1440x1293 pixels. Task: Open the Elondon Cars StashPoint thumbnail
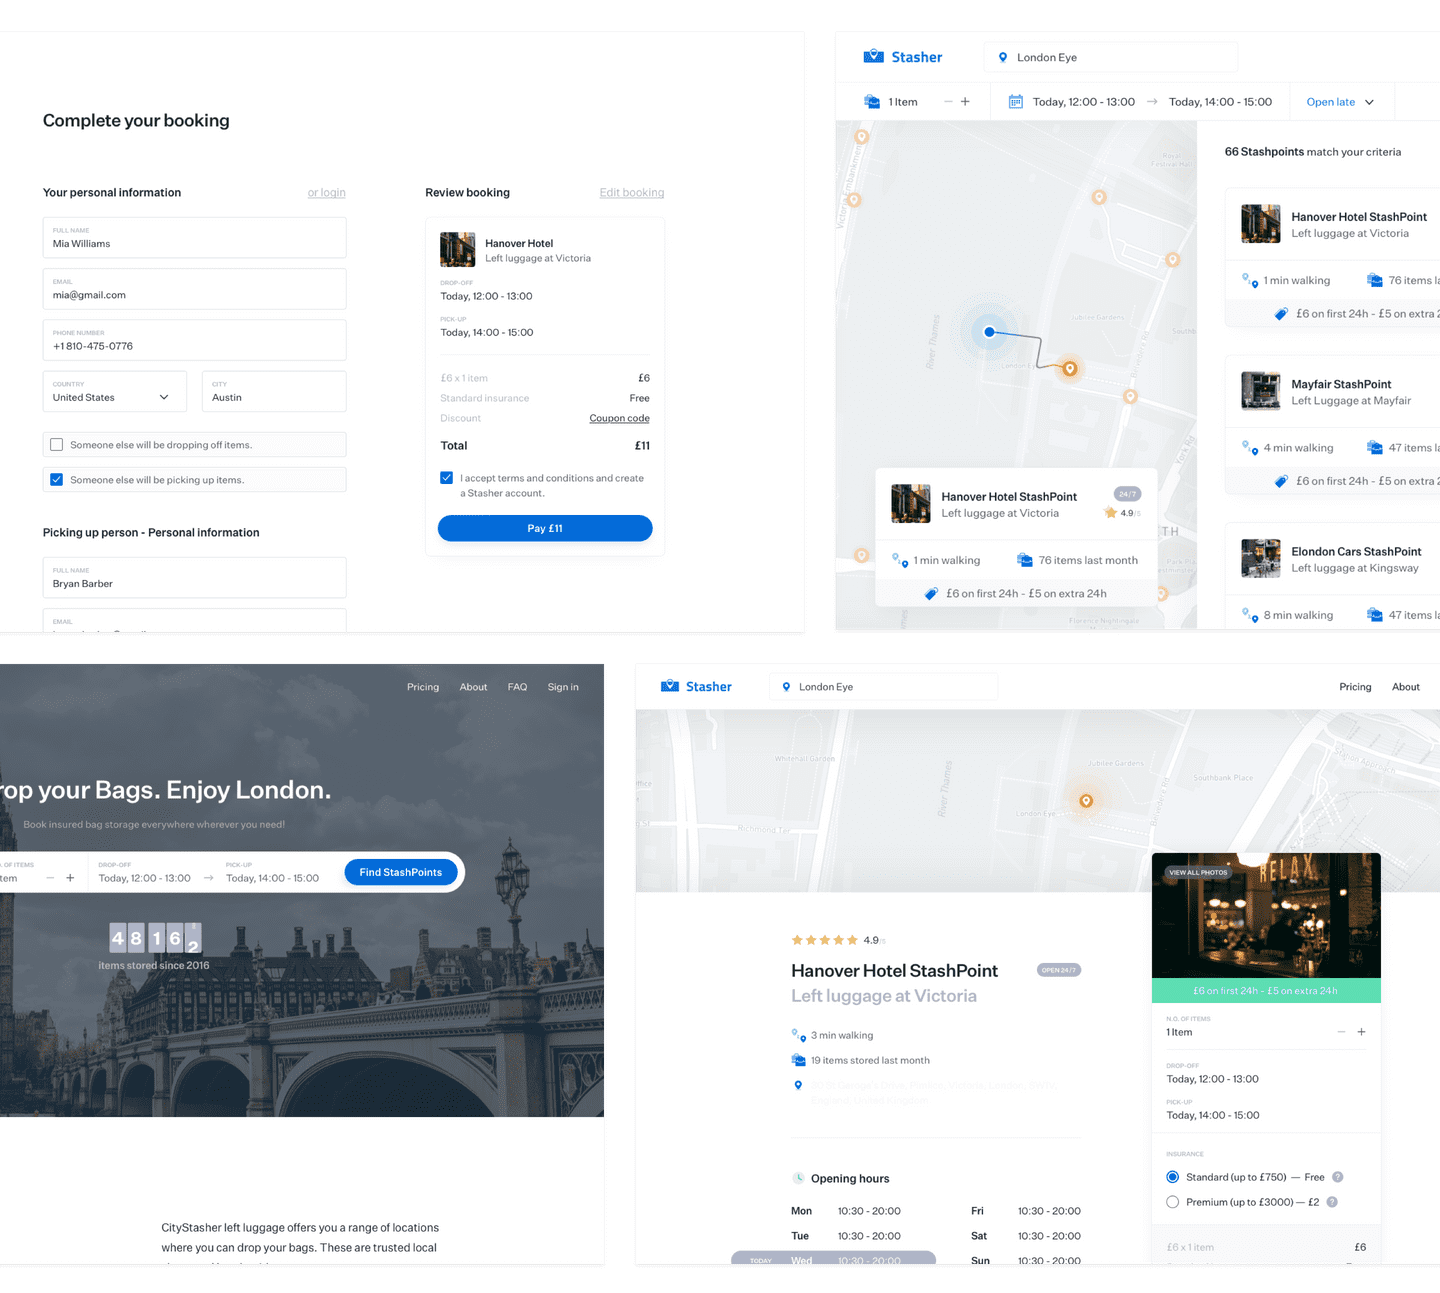pyautogui.click(x=1261, y=558)
